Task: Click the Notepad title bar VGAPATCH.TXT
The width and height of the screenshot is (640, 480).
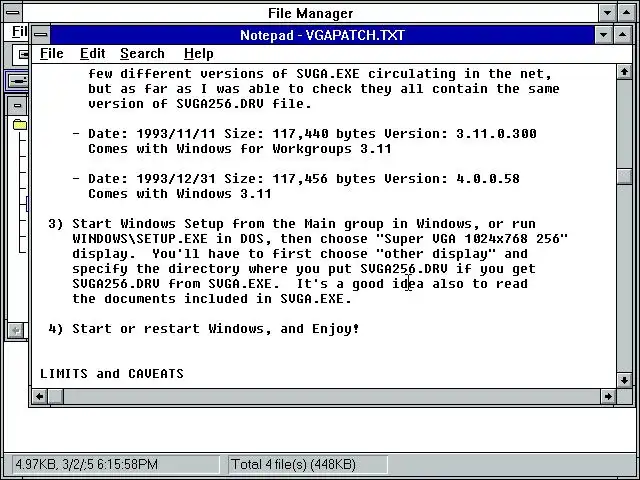Action: (322, 35)
